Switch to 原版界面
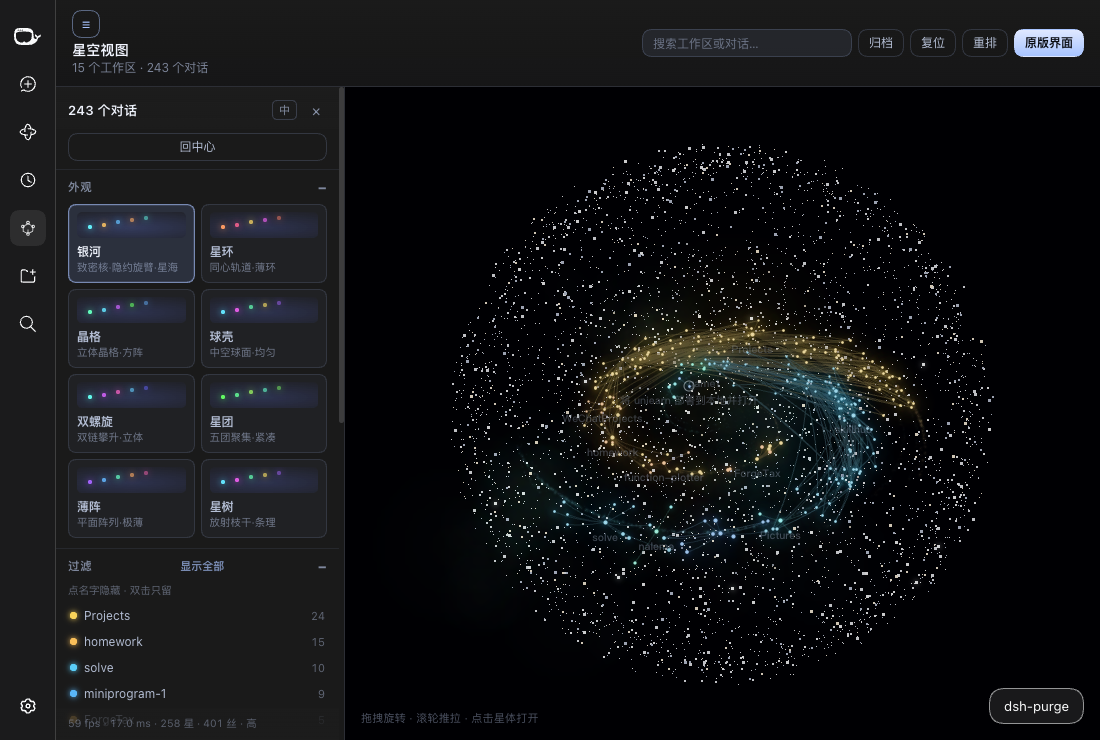1100x740 pixels. tap(1048, 43)
